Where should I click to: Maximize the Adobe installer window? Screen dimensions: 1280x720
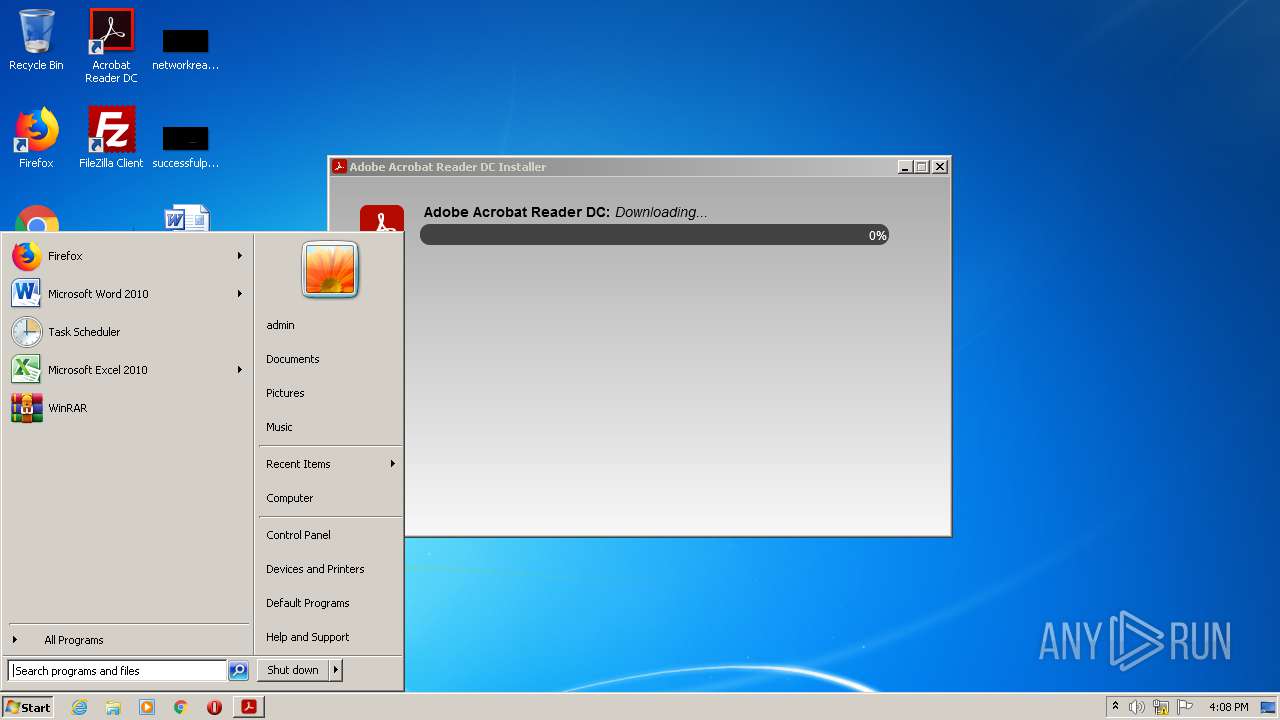click(922, 167)
